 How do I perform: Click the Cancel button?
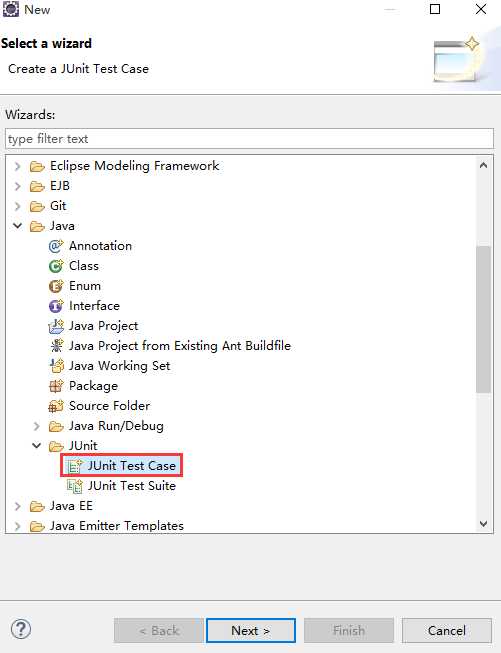click(446, 631)
